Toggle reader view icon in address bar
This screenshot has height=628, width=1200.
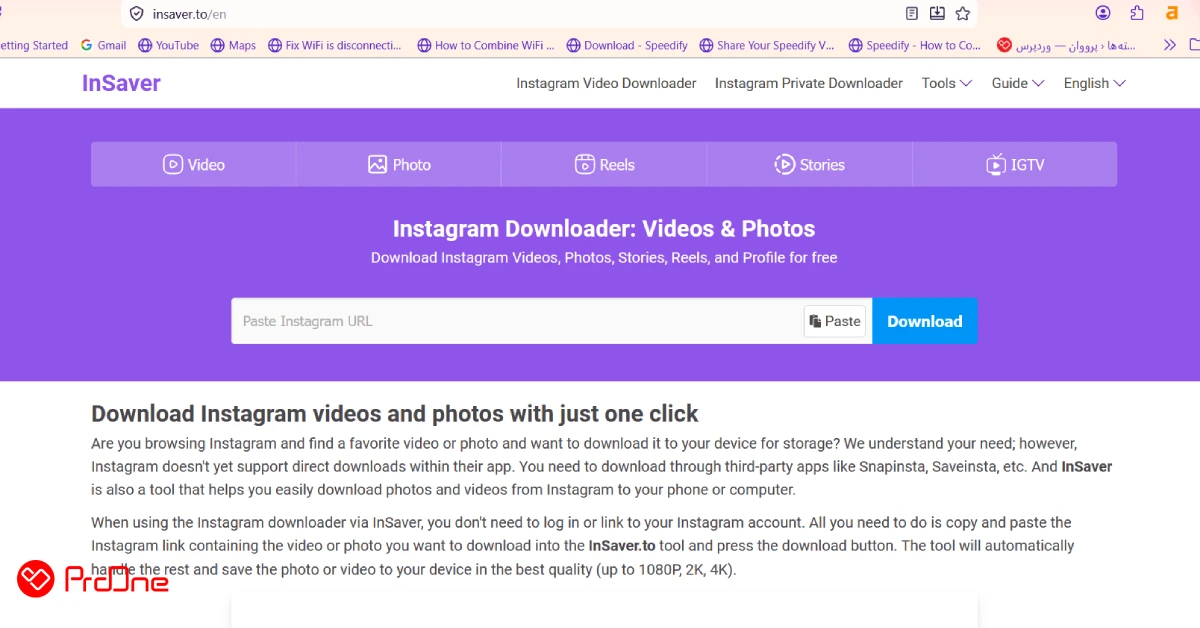pyautogui.click(x=911, y=14)
